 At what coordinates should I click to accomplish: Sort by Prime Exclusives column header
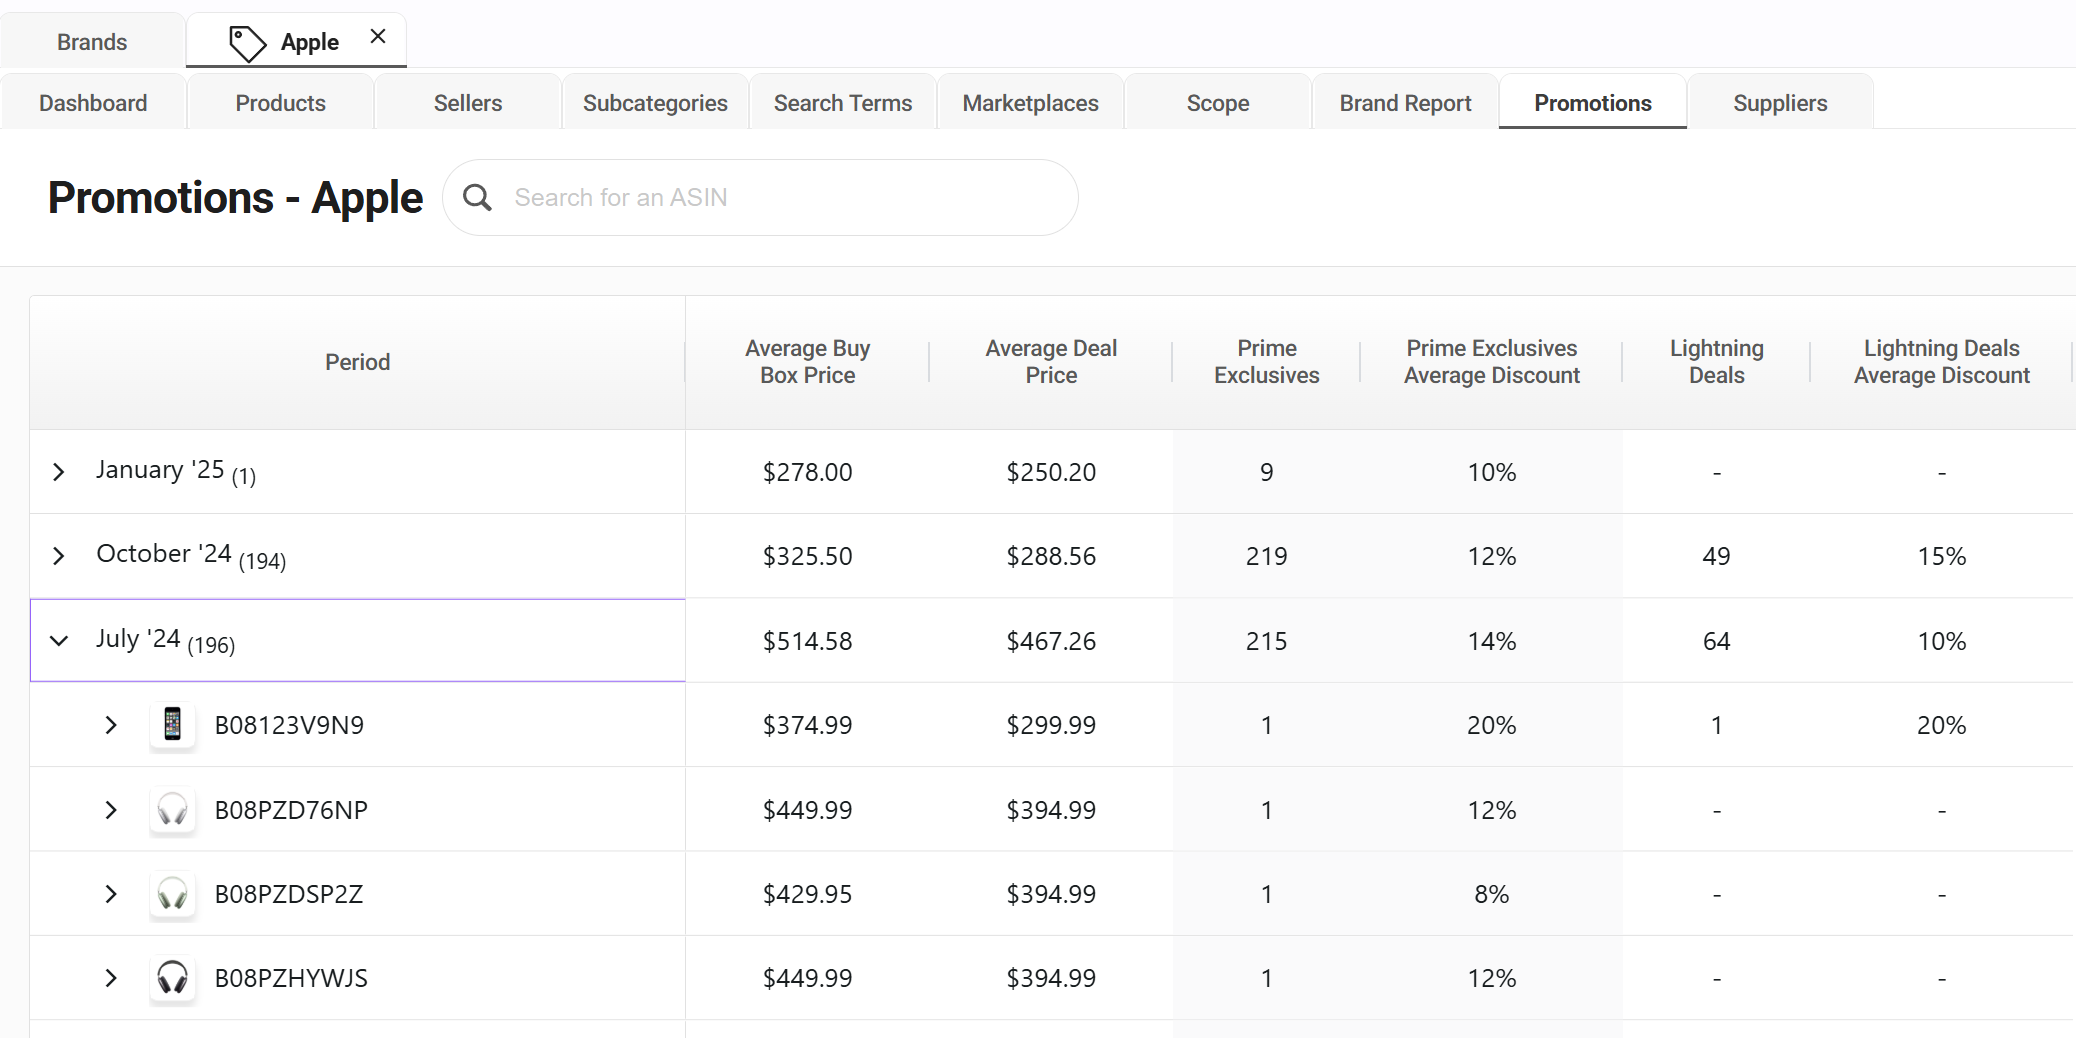tap(1267, 362)
